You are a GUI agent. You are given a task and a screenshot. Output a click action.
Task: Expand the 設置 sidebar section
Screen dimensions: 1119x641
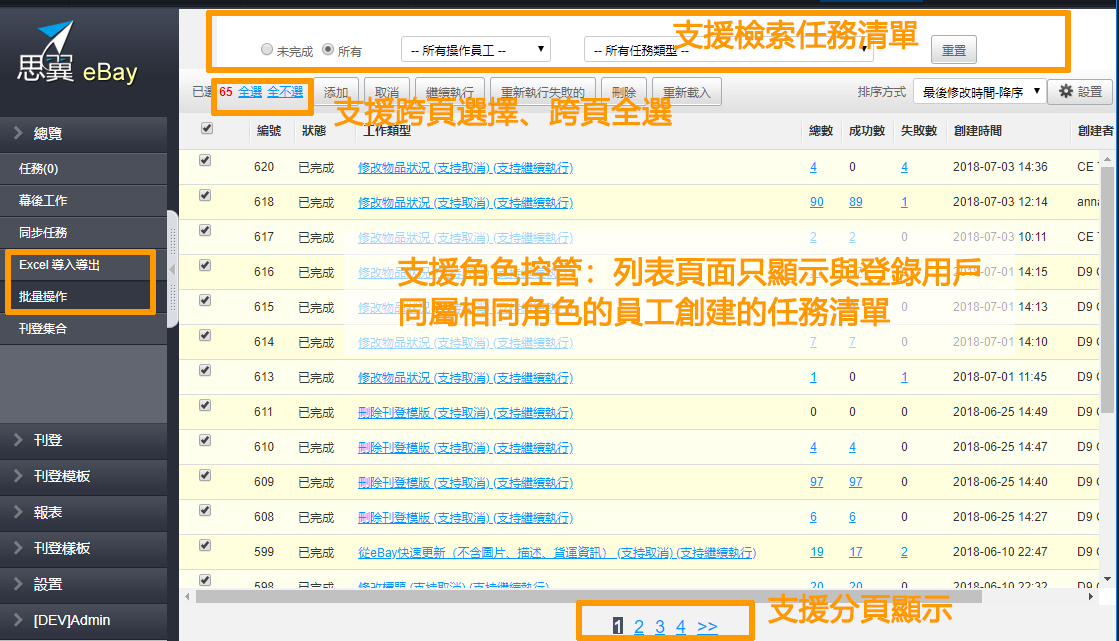click(83, 585)
